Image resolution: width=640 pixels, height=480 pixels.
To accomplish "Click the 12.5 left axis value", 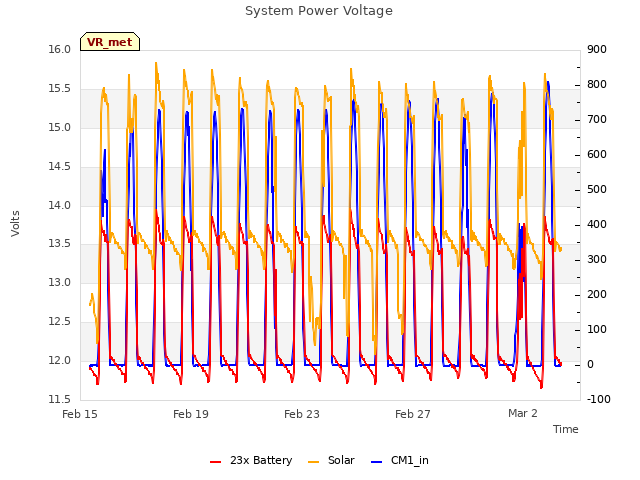I will [60, 322].
